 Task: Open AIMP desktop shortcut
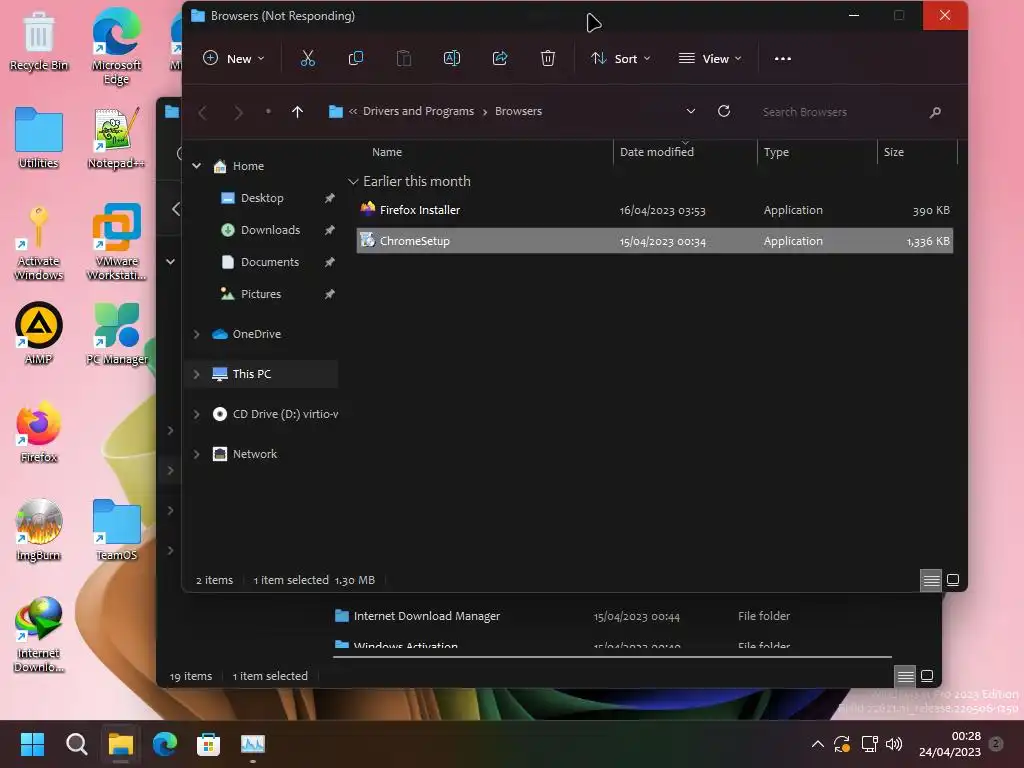[39, 334]
